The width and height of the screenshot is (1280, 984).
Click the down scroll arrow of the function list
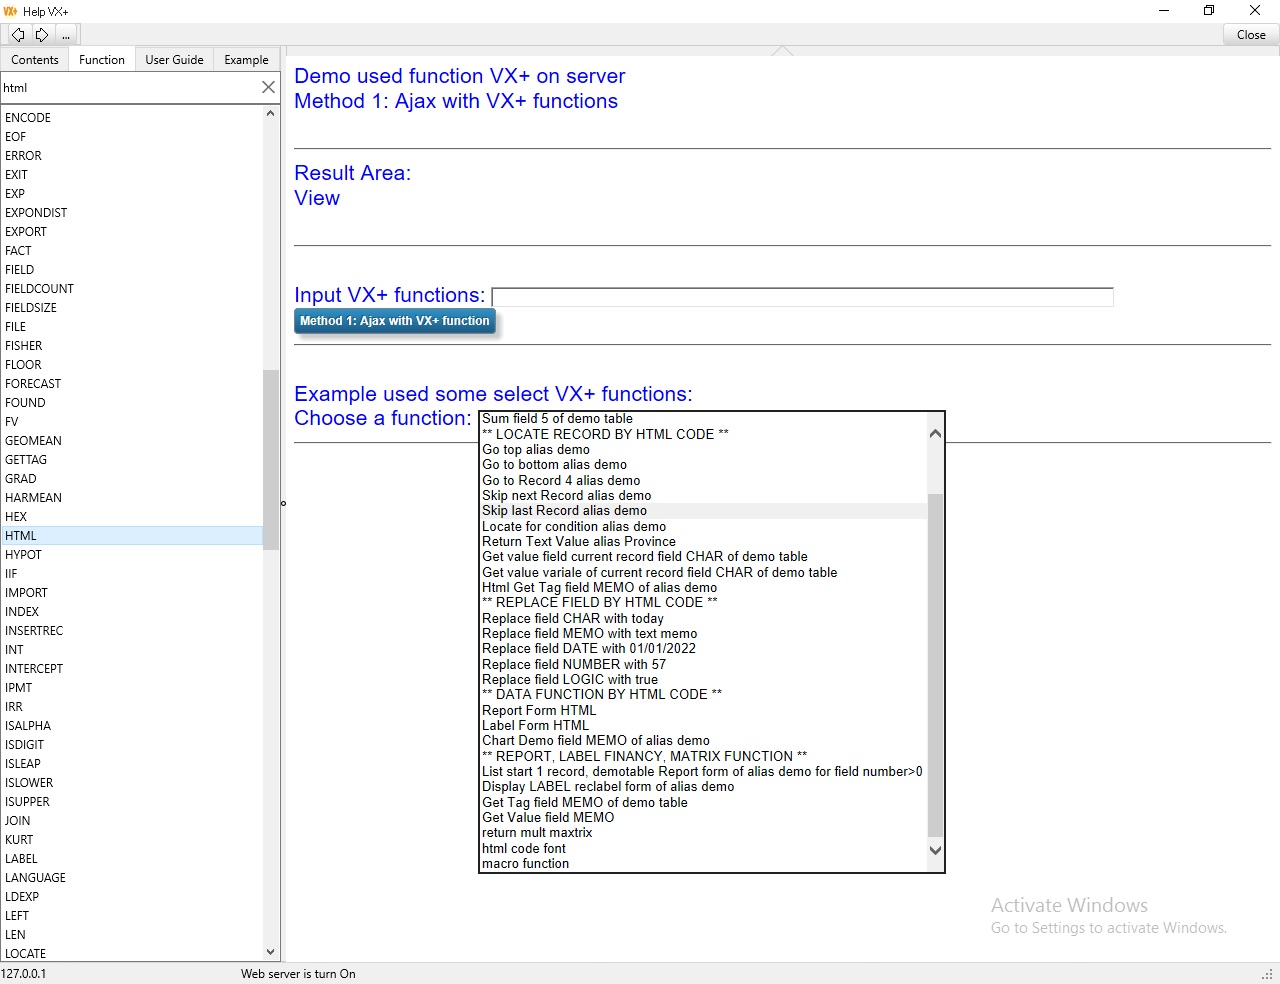(270, 952)
